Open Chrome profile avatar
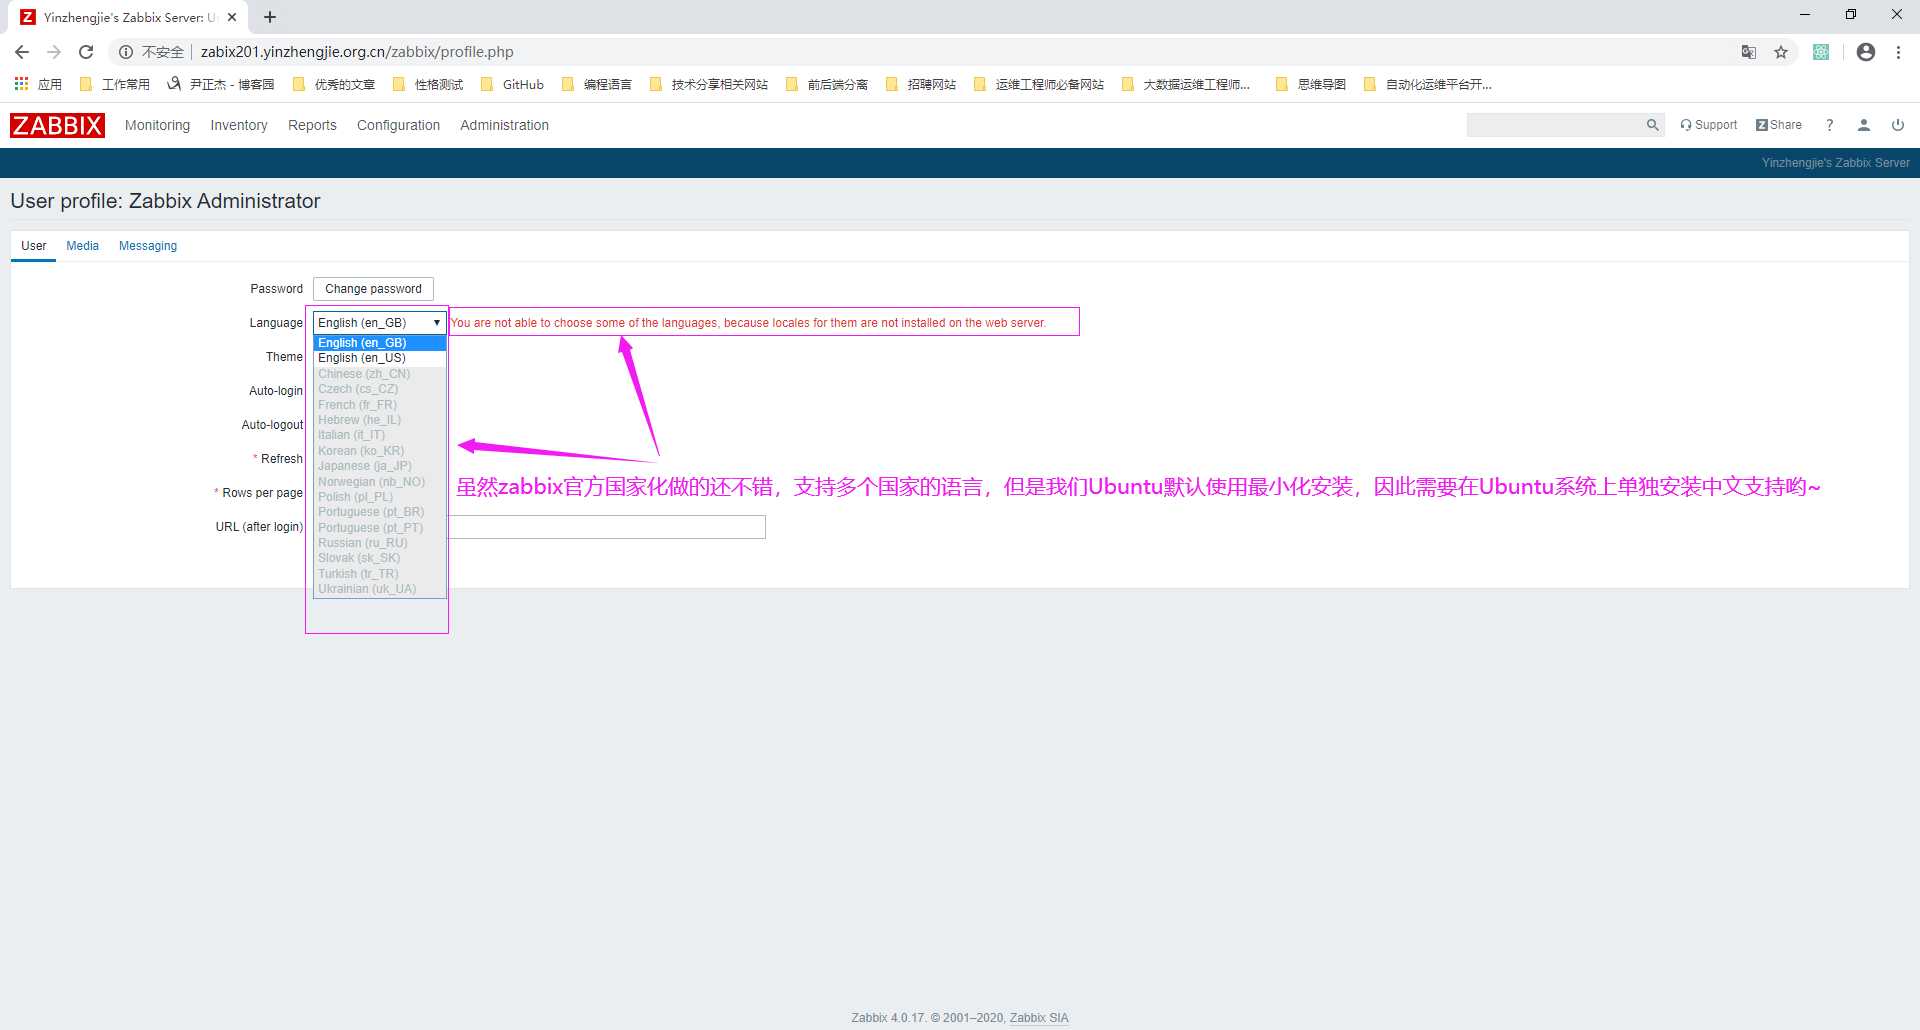The width and height of the screenshot is (1920, 1030). click(x=1866, y=52)
